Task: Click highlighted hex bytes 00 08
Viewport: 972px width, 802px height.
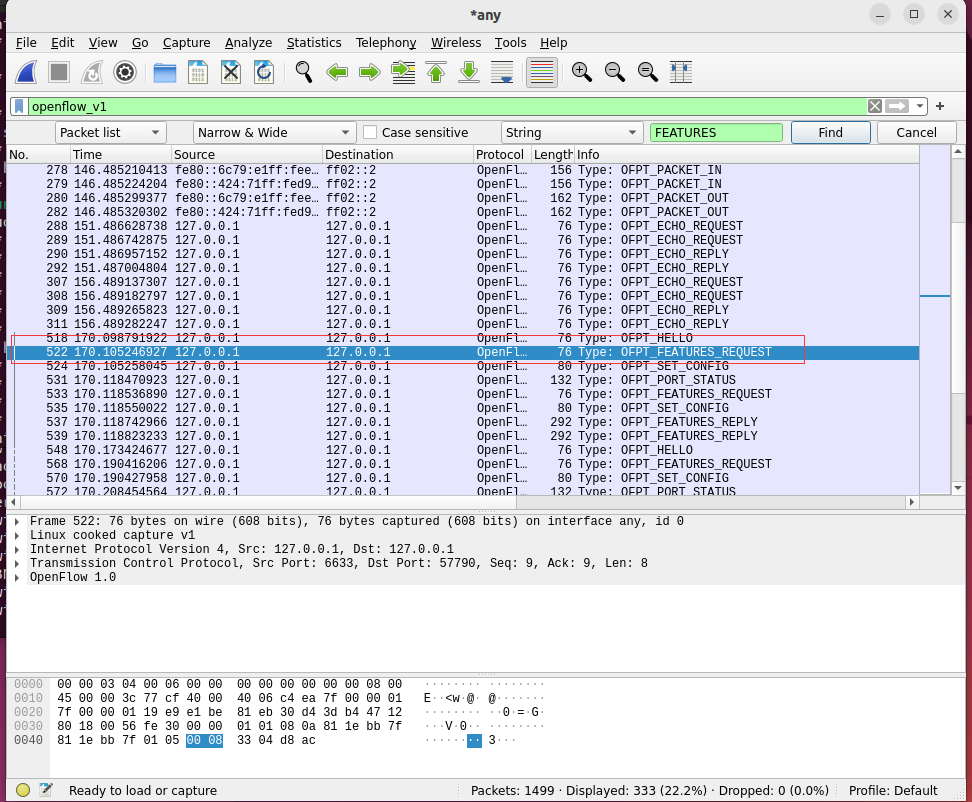Action: tap(204, 740)
